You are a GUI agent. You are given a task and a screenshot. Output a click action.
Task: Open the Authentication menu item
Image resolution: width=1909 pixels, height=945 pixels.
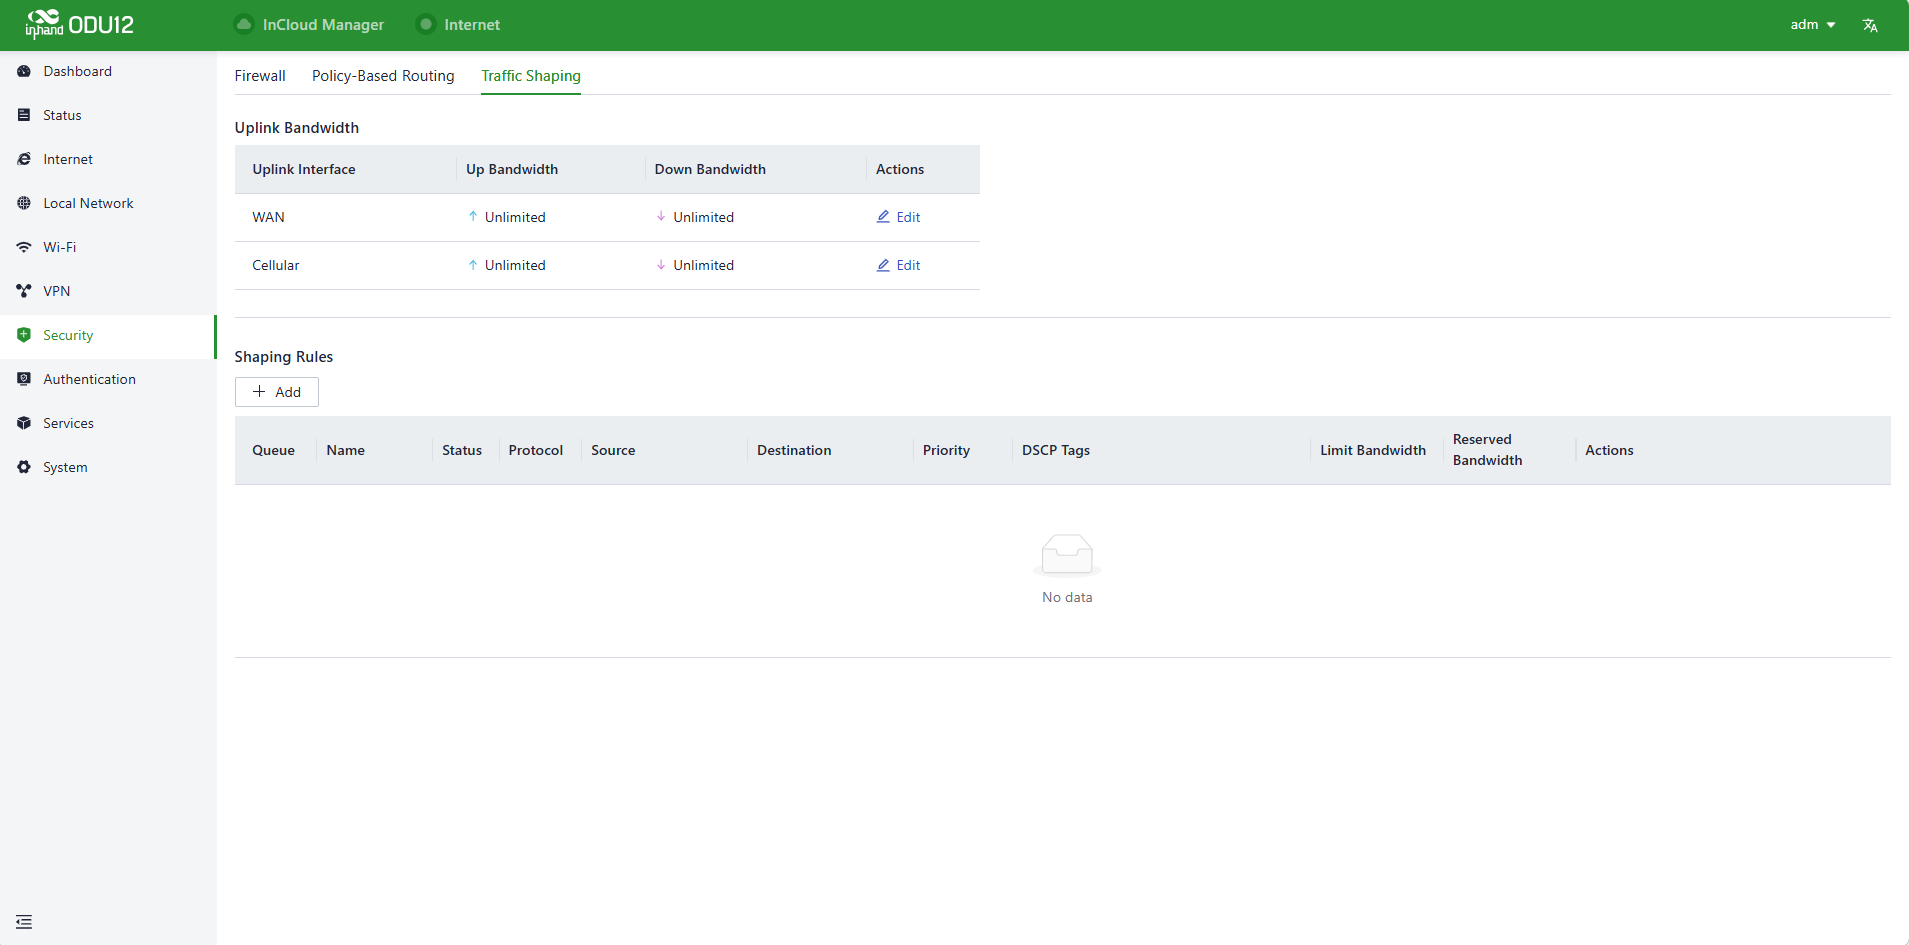(x=89, y=379)
